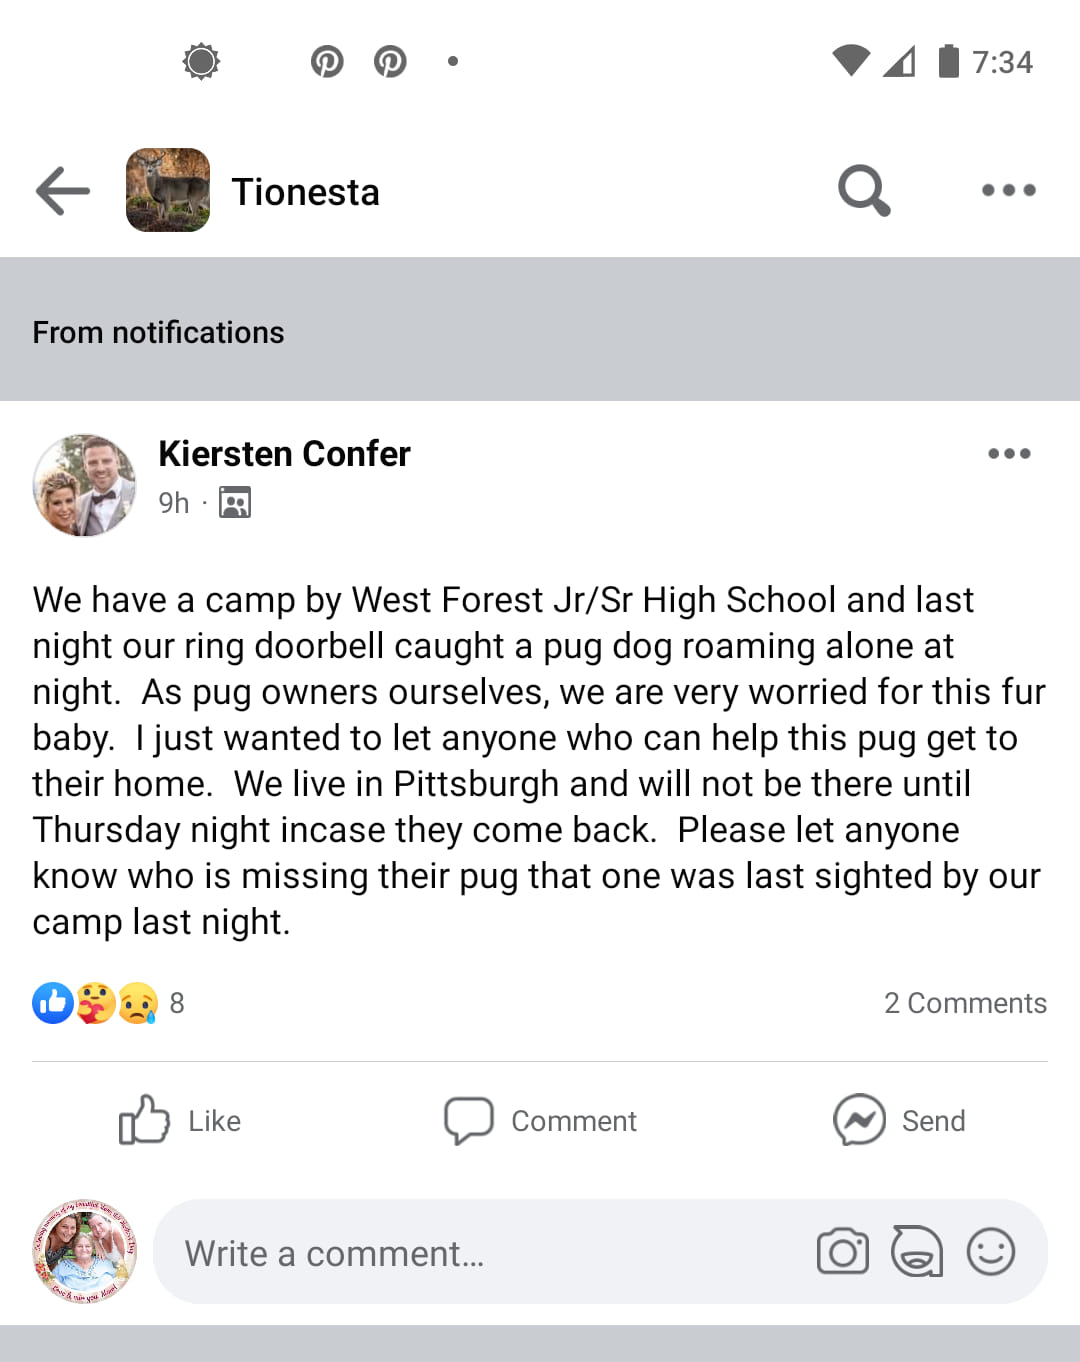The image size is (1080, 1362).
Task: Open the Tionesta group title
Action: pyautogui.click(x=306, y=192)
